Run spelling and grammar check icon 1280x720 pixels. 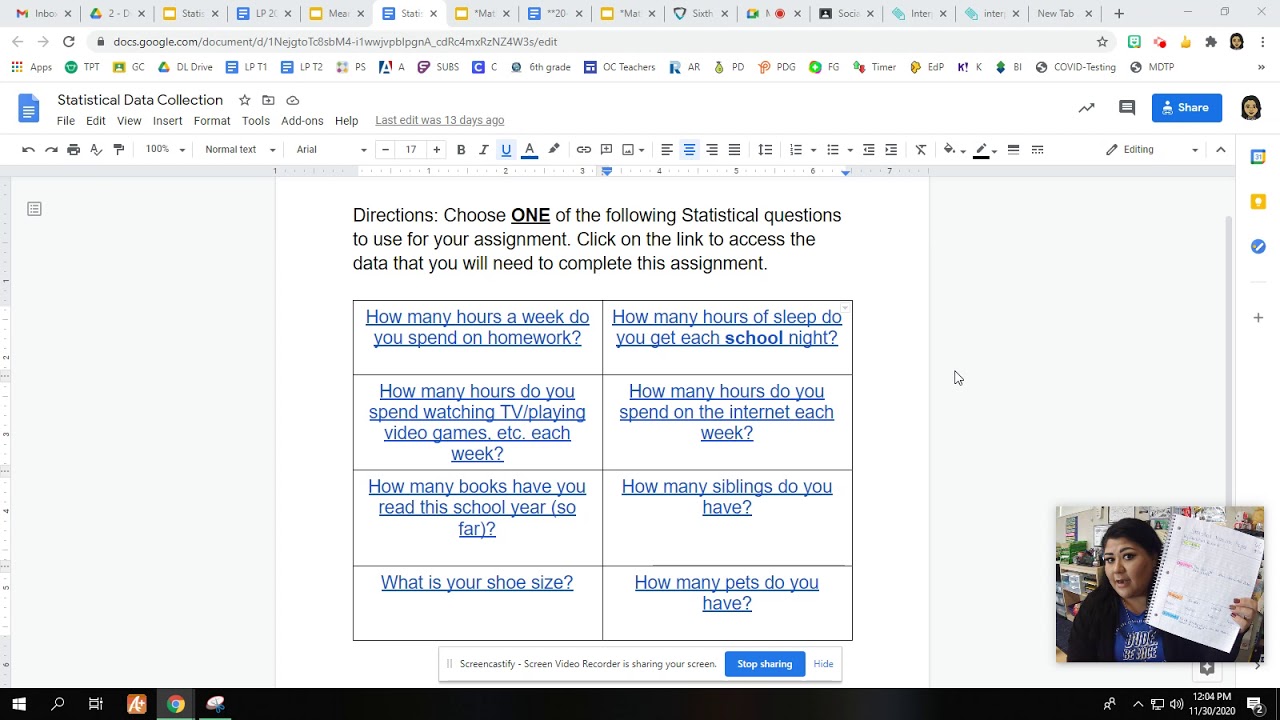[x=96, y=150]
